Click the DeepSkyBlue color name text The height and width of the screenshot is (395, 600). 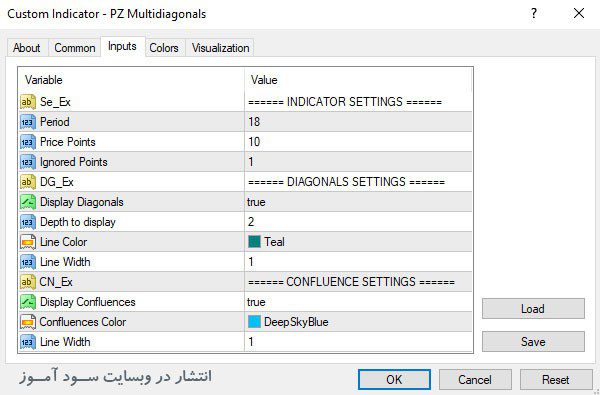pyautogui.click(x=296, y=322)
